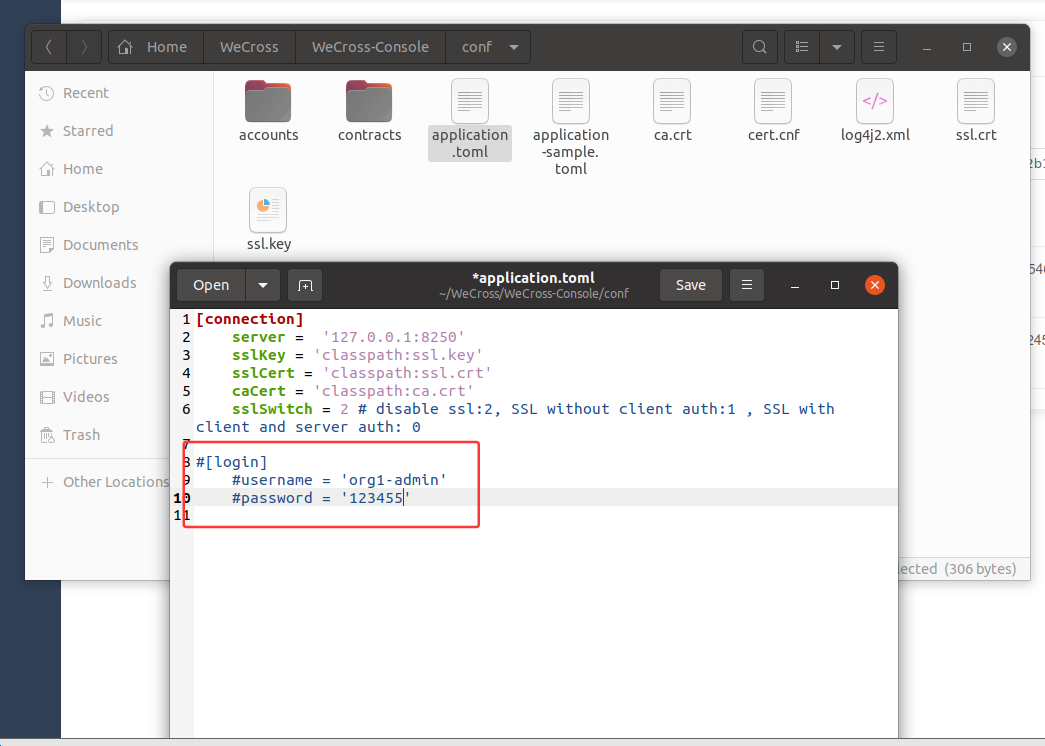Maximize the text editor window
Viewport: 1045px width, 746px height.
[835, 285]
